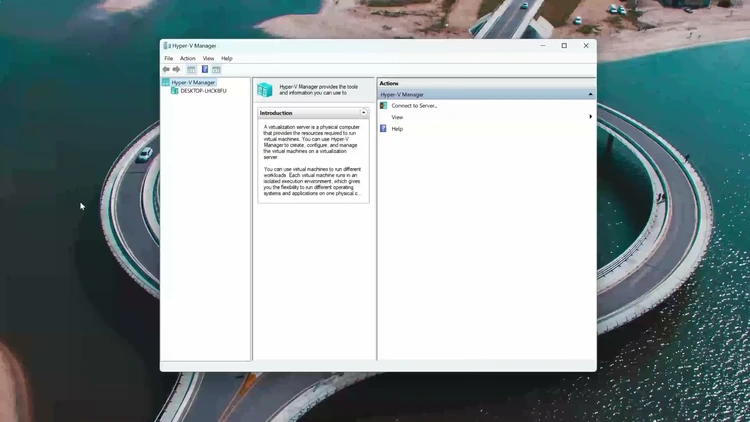This screenshot has width=750, height=422.
Task: Open the Action menu
Action: click(188, 58)
